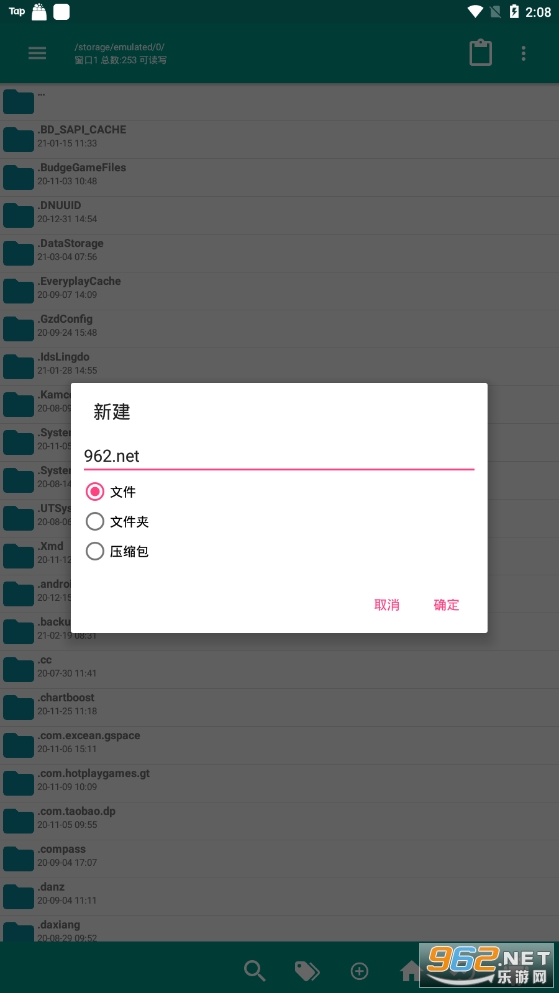Open the hamburger navigation menu

click(37, 53)
